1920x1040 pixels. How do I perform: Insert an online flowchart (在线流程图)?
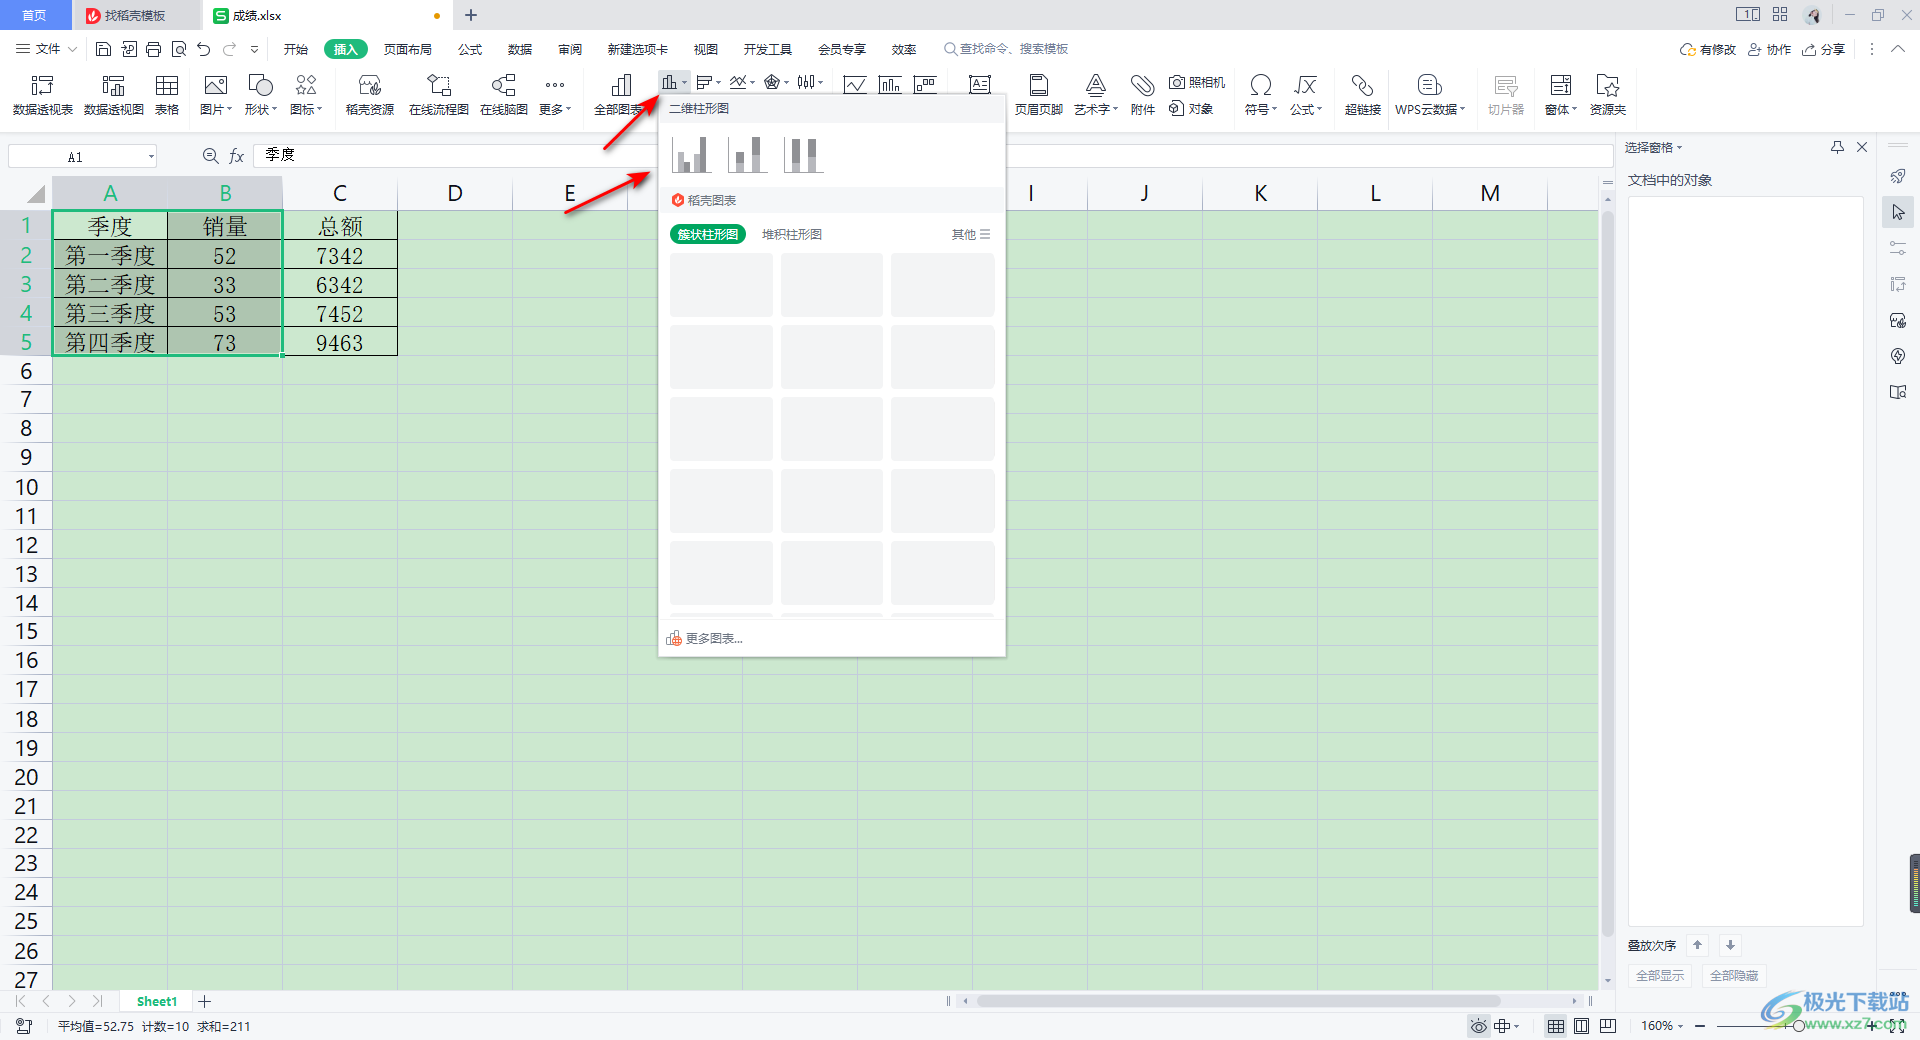[x=438, y=95]
